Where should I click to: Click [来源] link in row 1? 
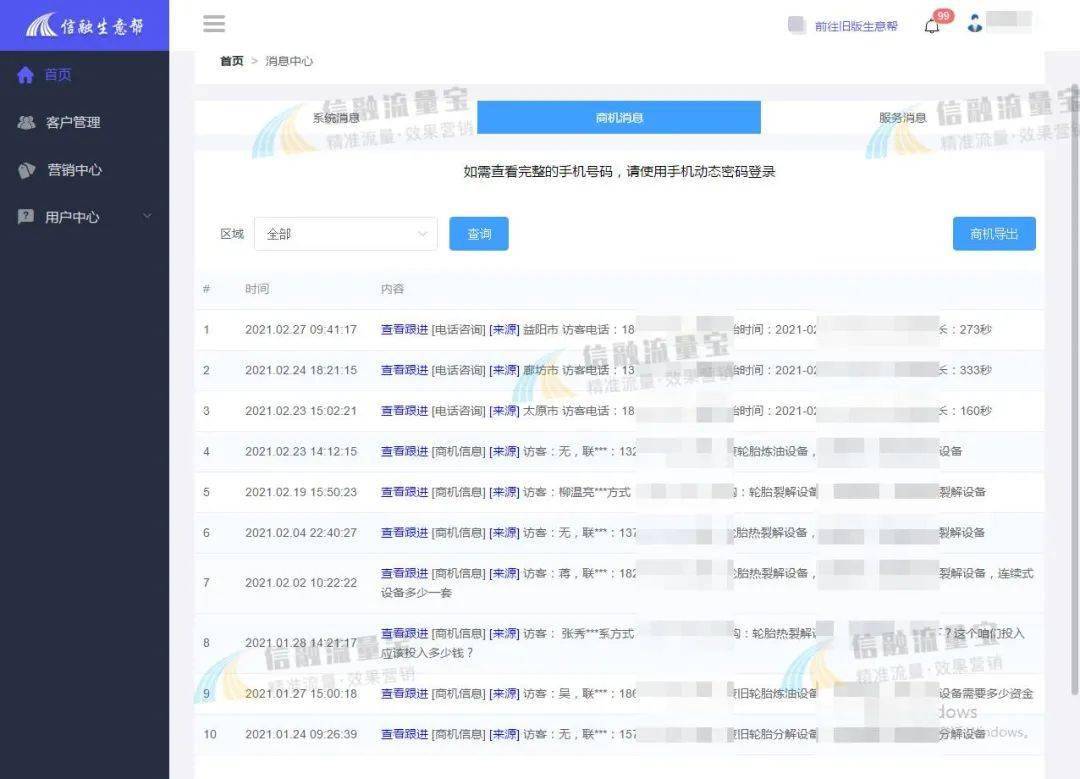[x=504, y=330]
